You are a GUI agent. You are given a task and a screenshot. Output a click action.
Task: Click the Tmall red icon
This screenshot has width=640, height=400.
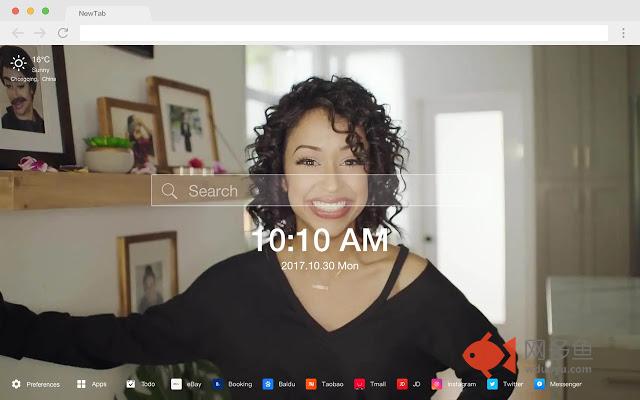[x=359, y=384]
